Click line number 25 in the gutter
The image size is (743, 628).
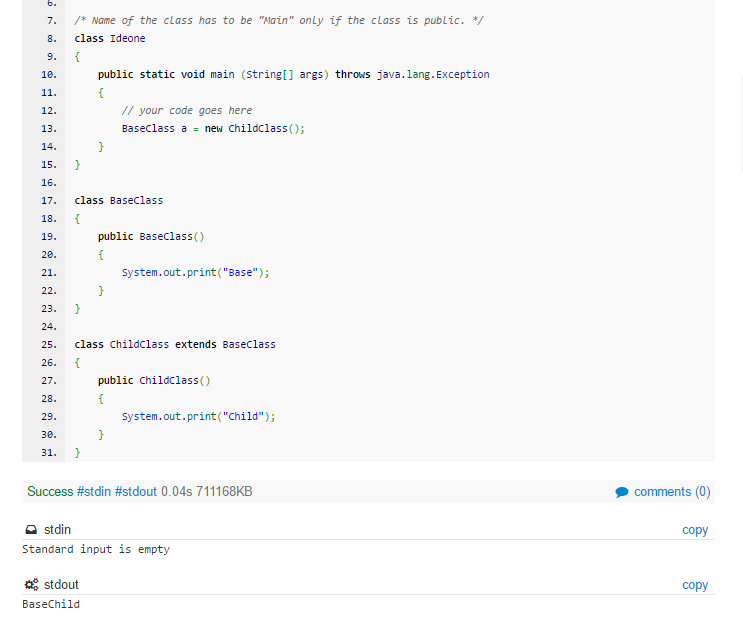coord(49,345)
